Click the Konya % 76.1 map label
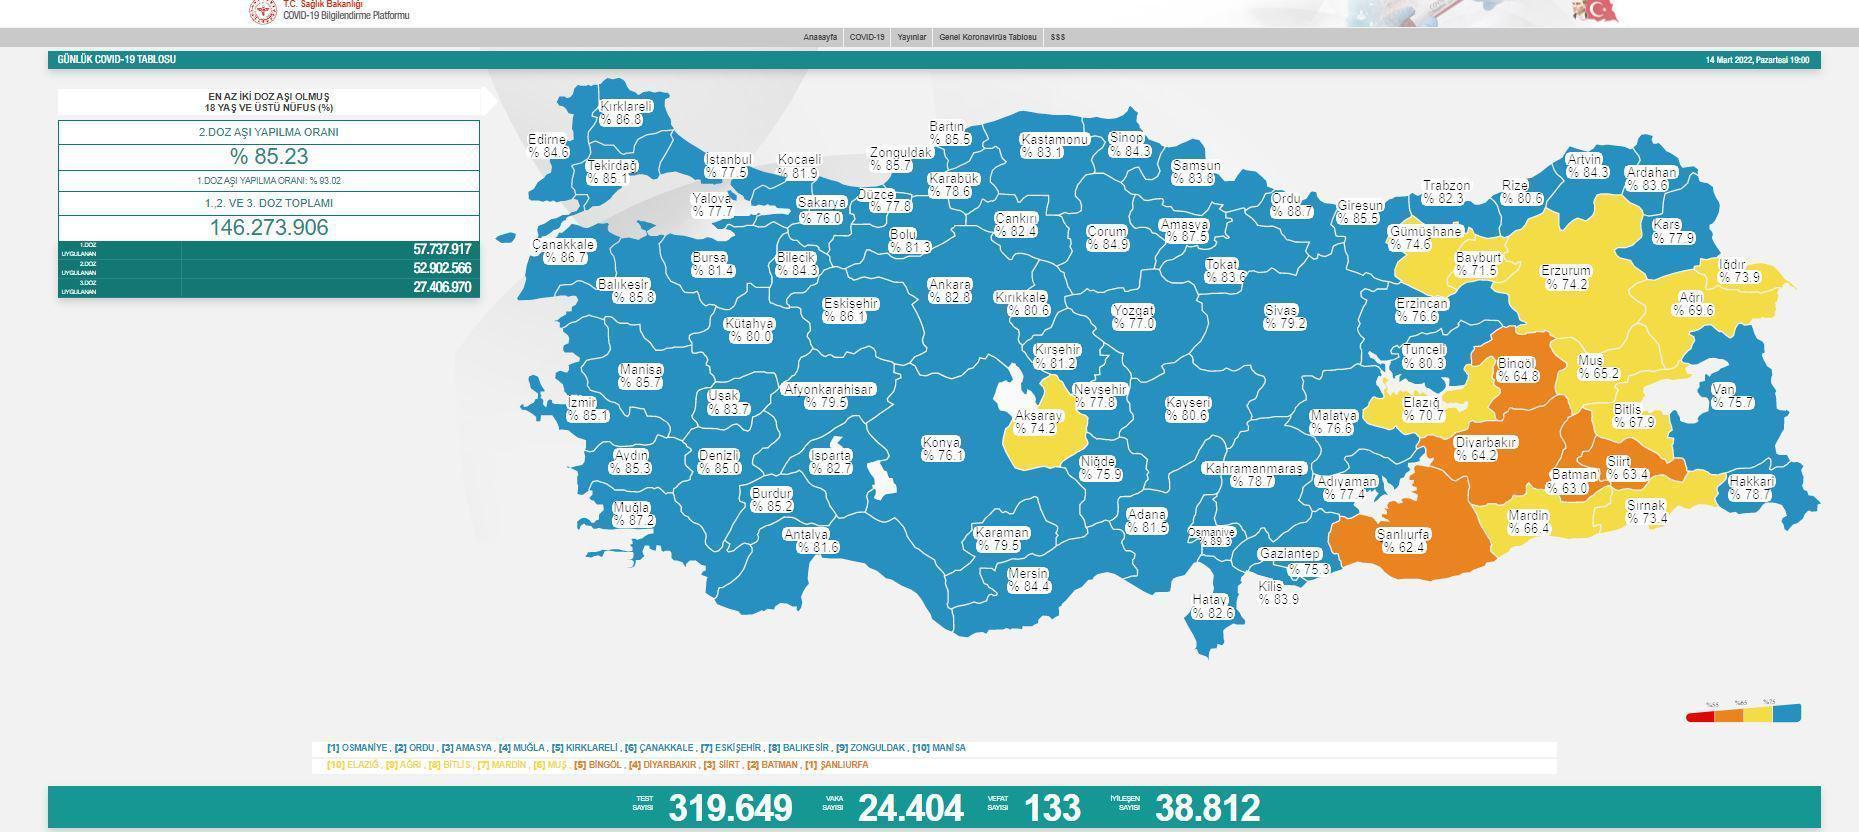This screenshot has height=832, width=1859. point(942,449)
